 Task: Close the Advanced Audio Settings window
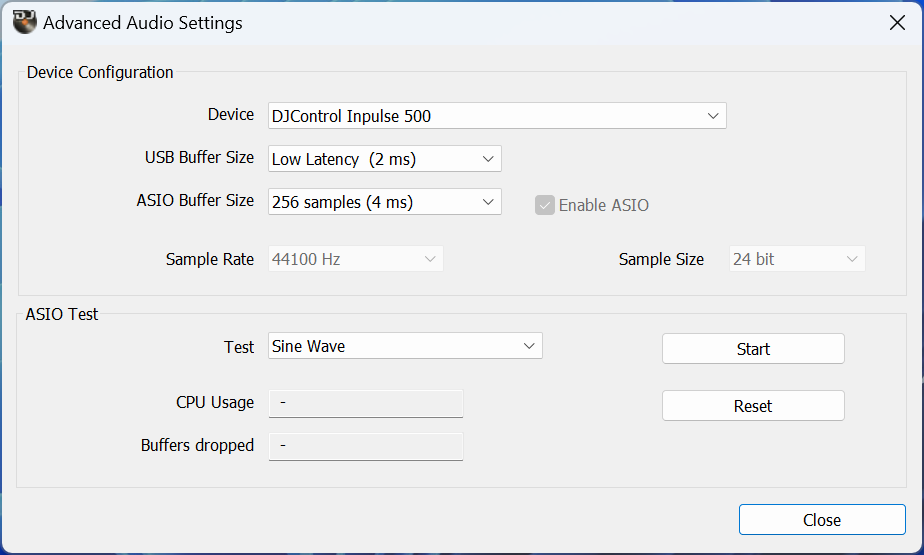(x=897, y=23)
